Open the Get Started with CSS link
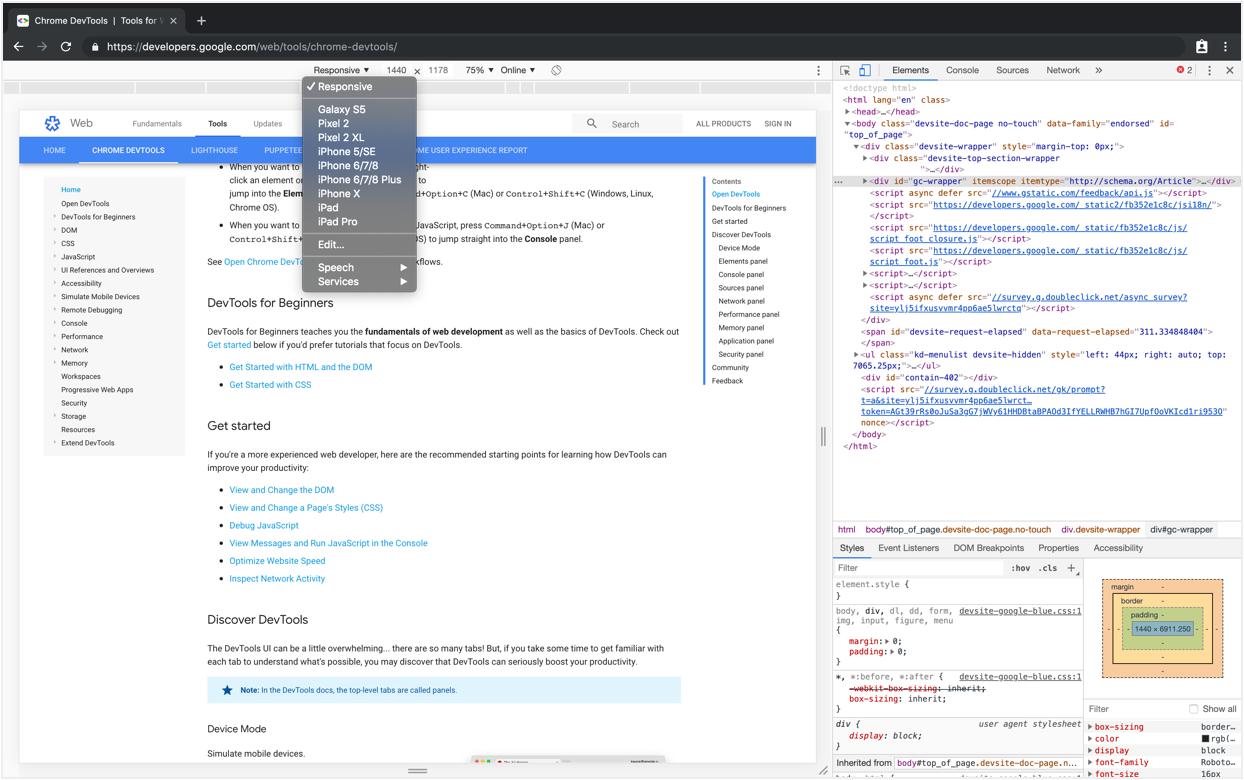1244x780 pixels. click(270, 385)
